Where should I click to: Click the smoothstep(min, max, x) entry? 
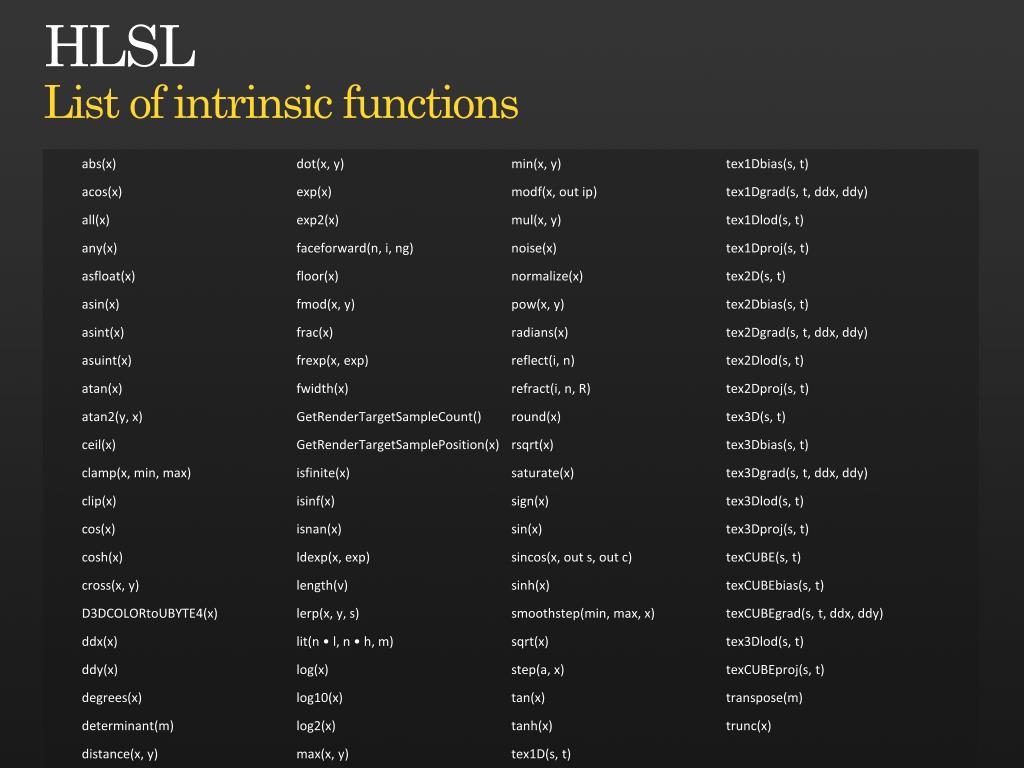(582, 614)
